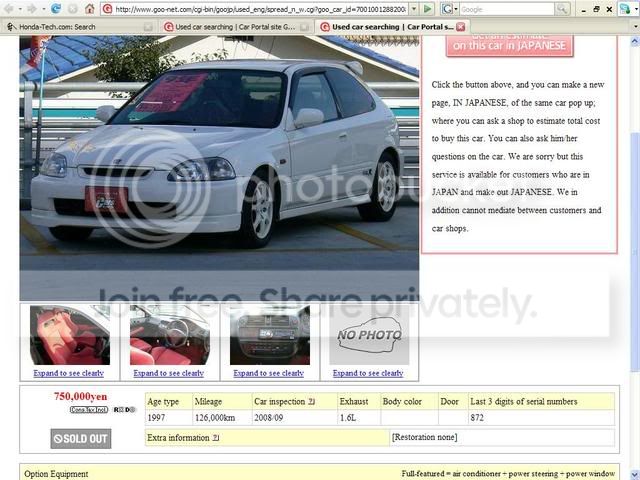640x480 pixels.
Task: Click Expand to see clearly under first thumbnail
Action: point(69,373)
